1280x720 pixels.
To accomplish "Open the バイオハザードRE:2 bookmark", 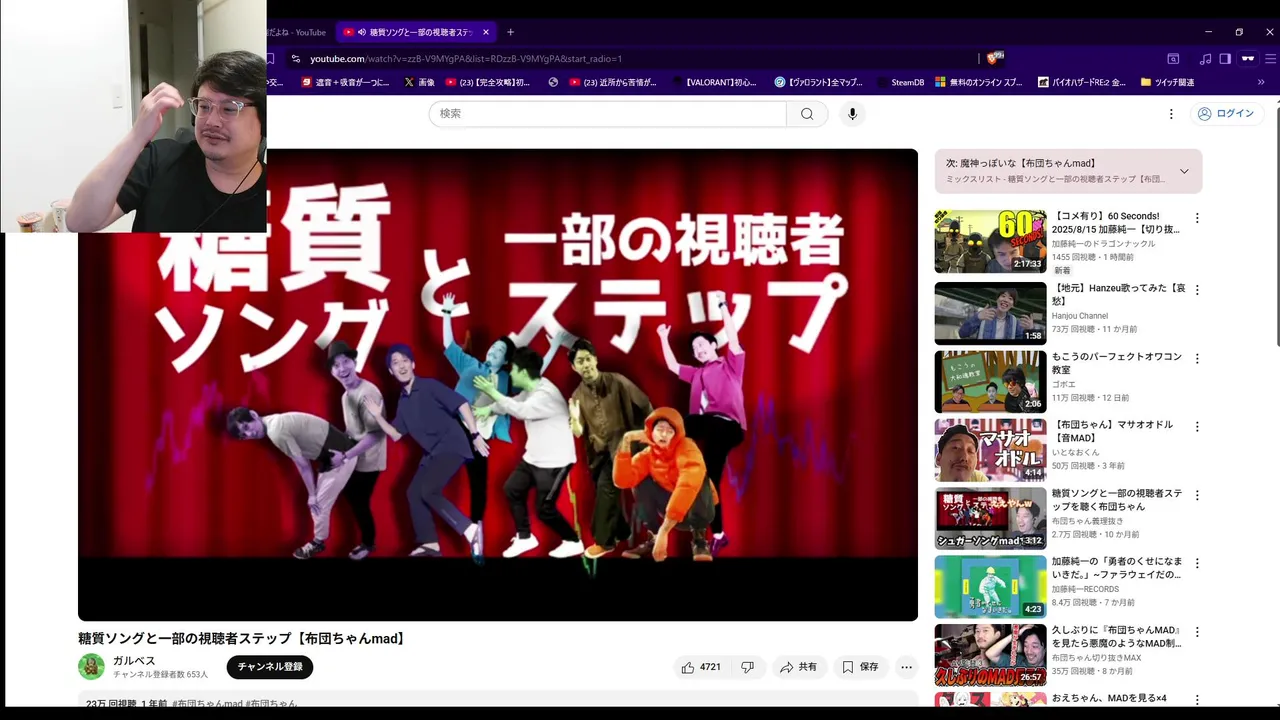I will point(1082,82).
